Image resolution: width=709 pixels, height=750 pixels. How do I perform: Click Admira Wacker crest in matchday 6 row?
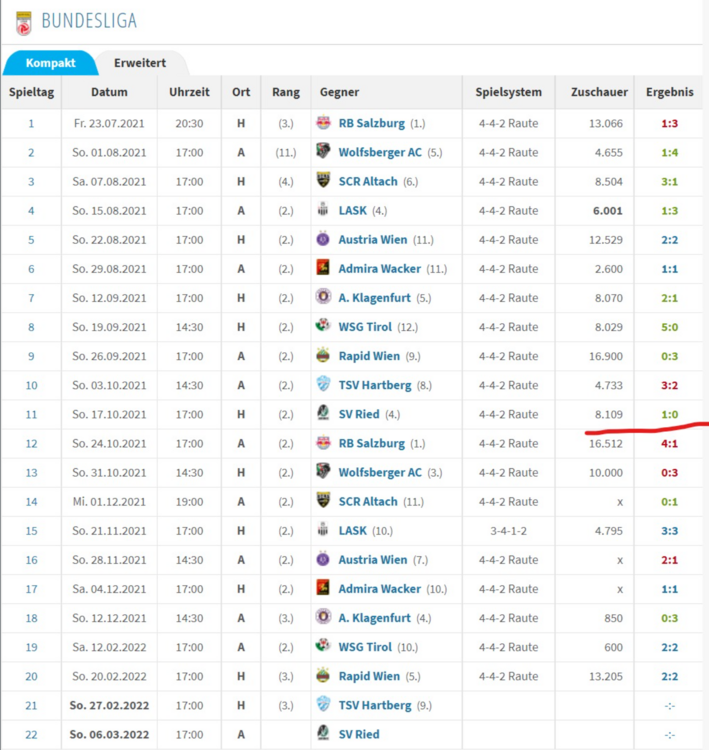(x=323, y=268)
